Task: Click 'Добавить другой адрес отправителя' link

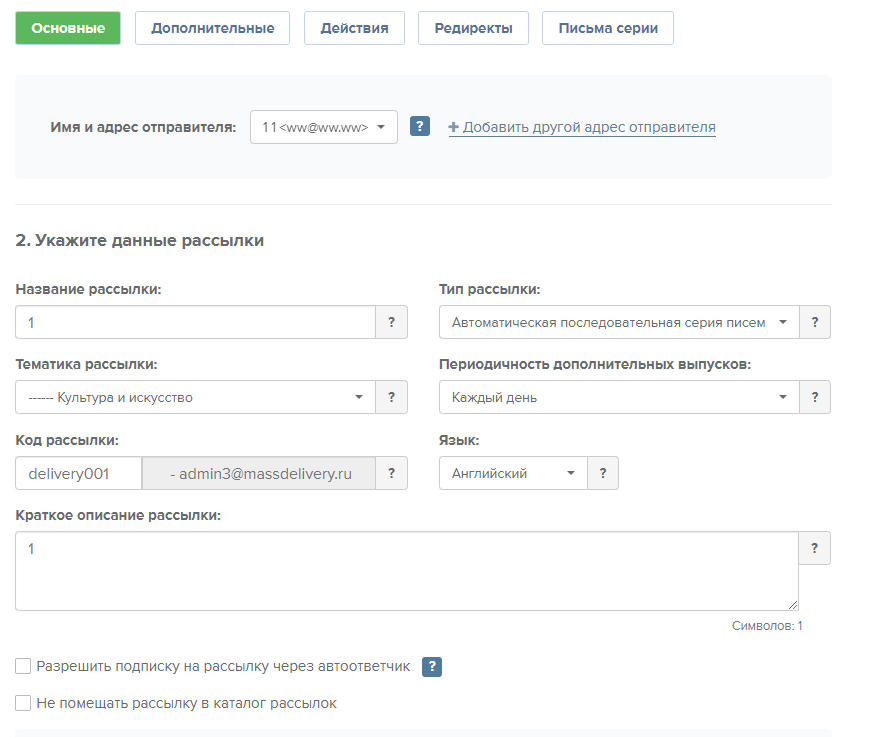Action: (x=583, y=127)
